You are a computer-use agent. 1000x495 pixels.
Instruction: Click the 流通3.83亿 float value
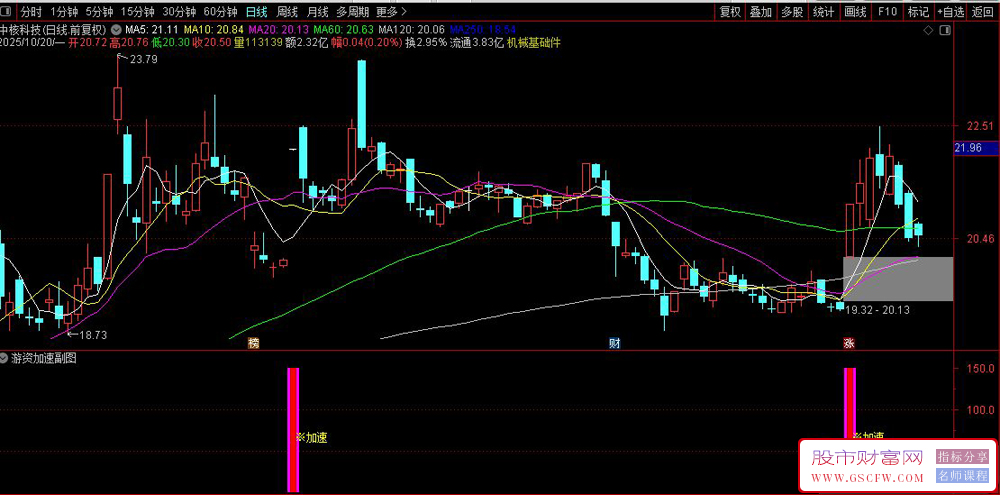tap(477, 43)
